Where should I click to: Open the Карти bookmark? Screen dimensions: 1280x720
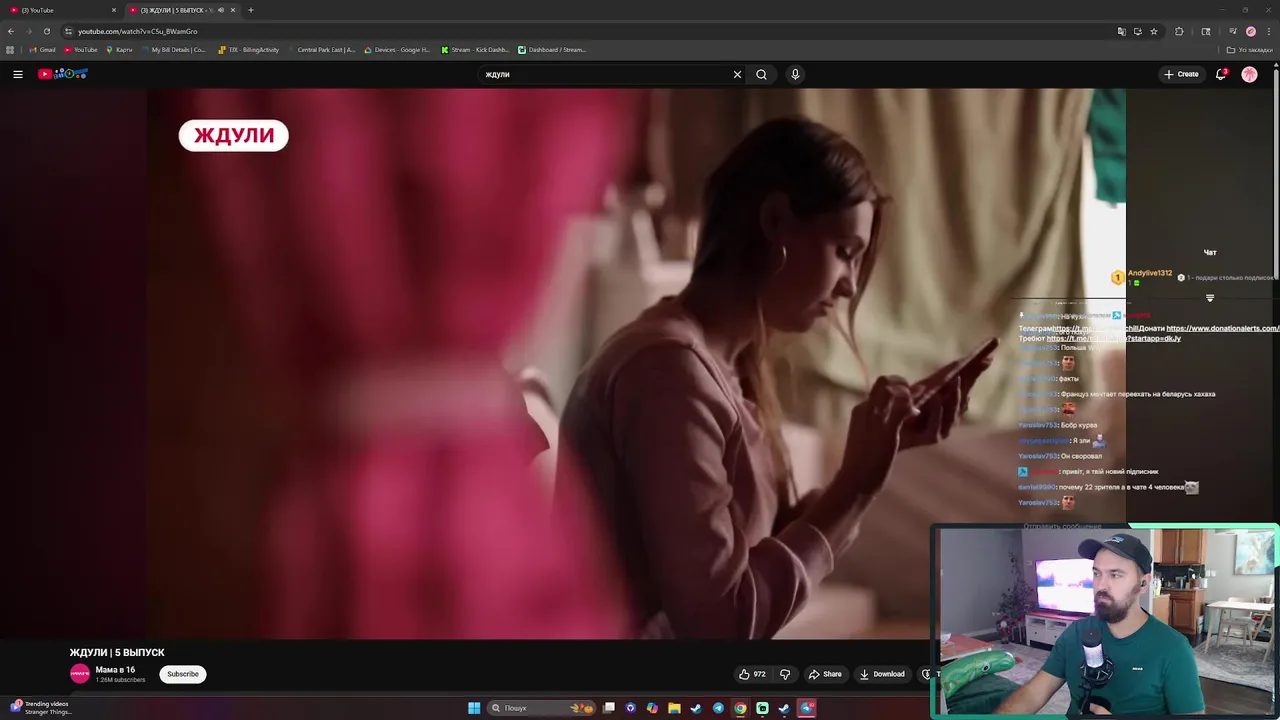[119, 50]
